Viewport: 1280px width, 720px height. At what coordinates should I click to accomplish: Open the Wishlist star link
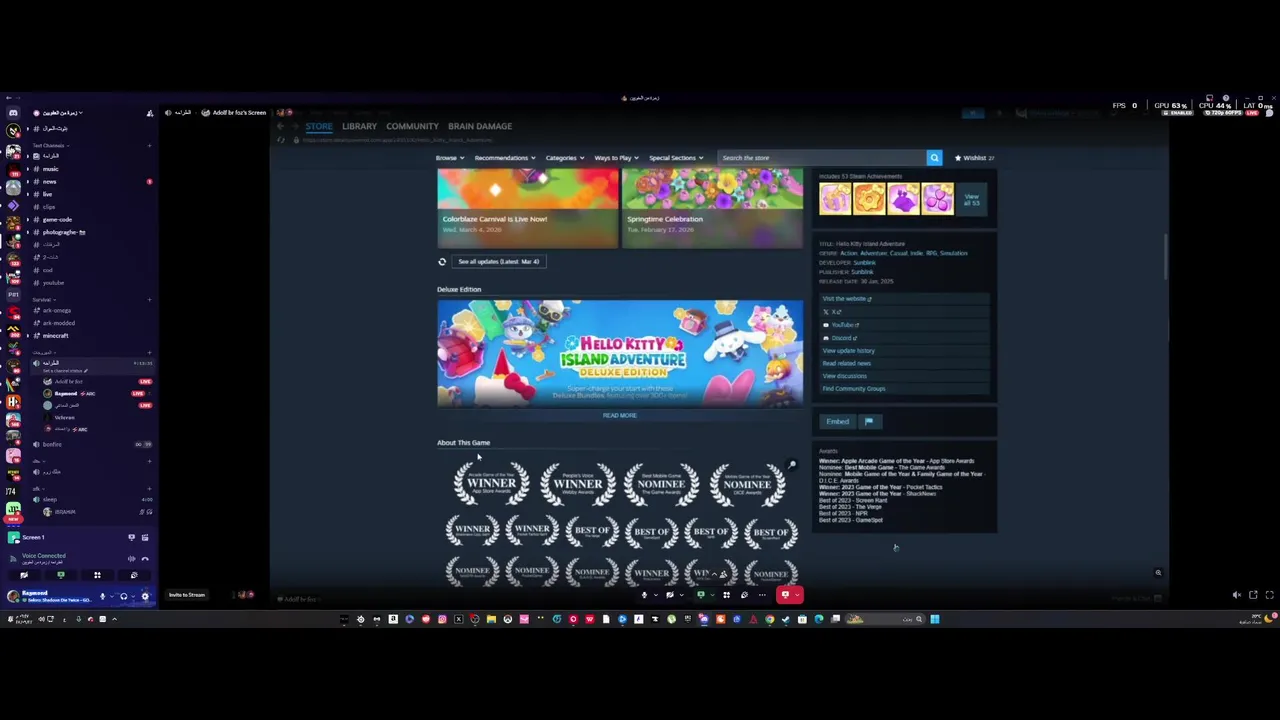[x=974, y=158]
